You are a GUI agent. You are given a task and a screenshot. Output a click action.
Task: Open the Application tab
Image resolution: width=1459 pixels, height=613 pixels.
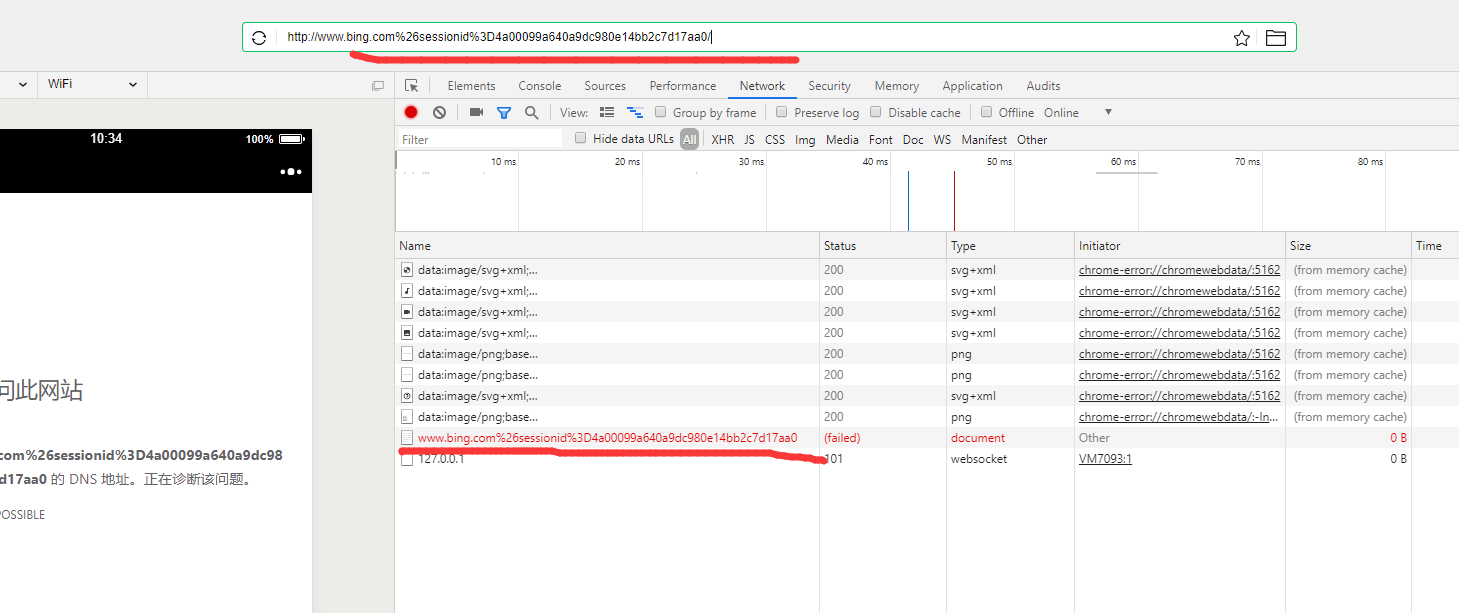[972, 86]
